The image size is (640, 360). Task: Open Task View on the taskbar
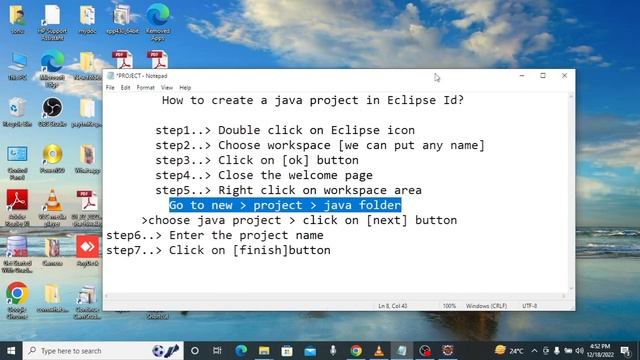pos(217,351)
